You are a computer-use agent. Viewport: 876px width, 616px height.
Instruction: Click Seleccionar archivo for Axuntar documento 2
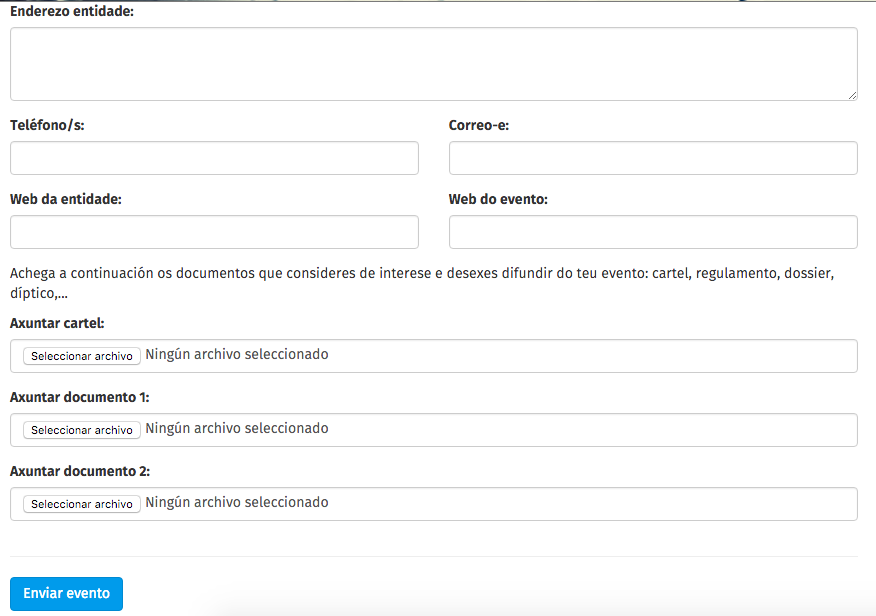pyautogui.click(x=80, y=503)
